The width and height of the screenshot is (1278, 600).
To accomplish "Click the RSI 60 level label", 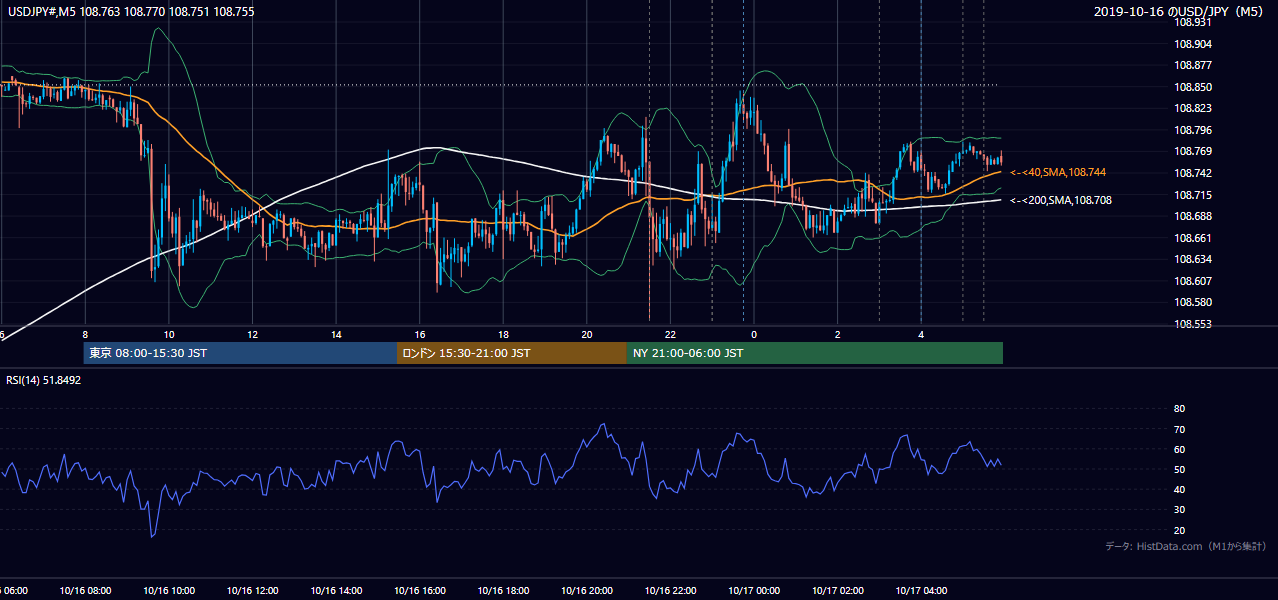I will coord(1179,449).
